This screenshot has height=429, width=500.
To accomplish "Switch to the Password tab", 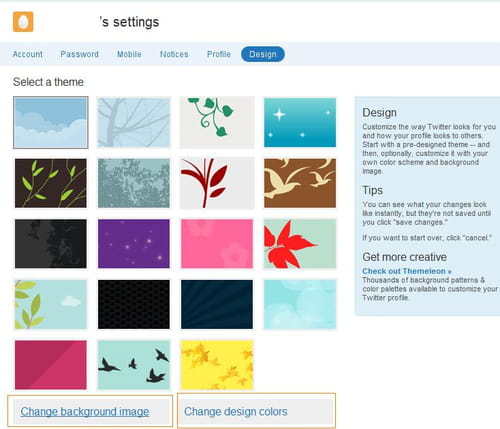I will point(79,54).
